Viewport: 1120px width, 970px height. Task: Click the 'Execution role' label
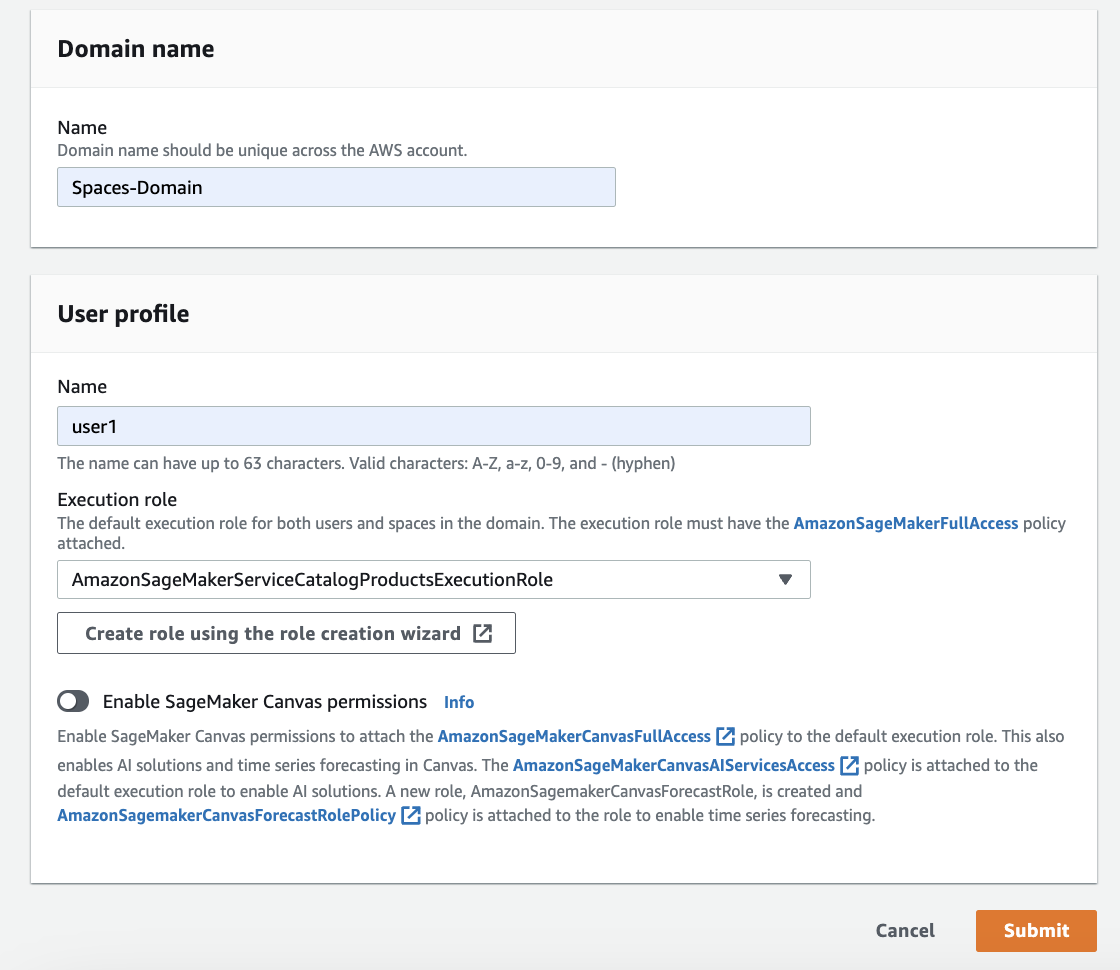click(117, 499)
